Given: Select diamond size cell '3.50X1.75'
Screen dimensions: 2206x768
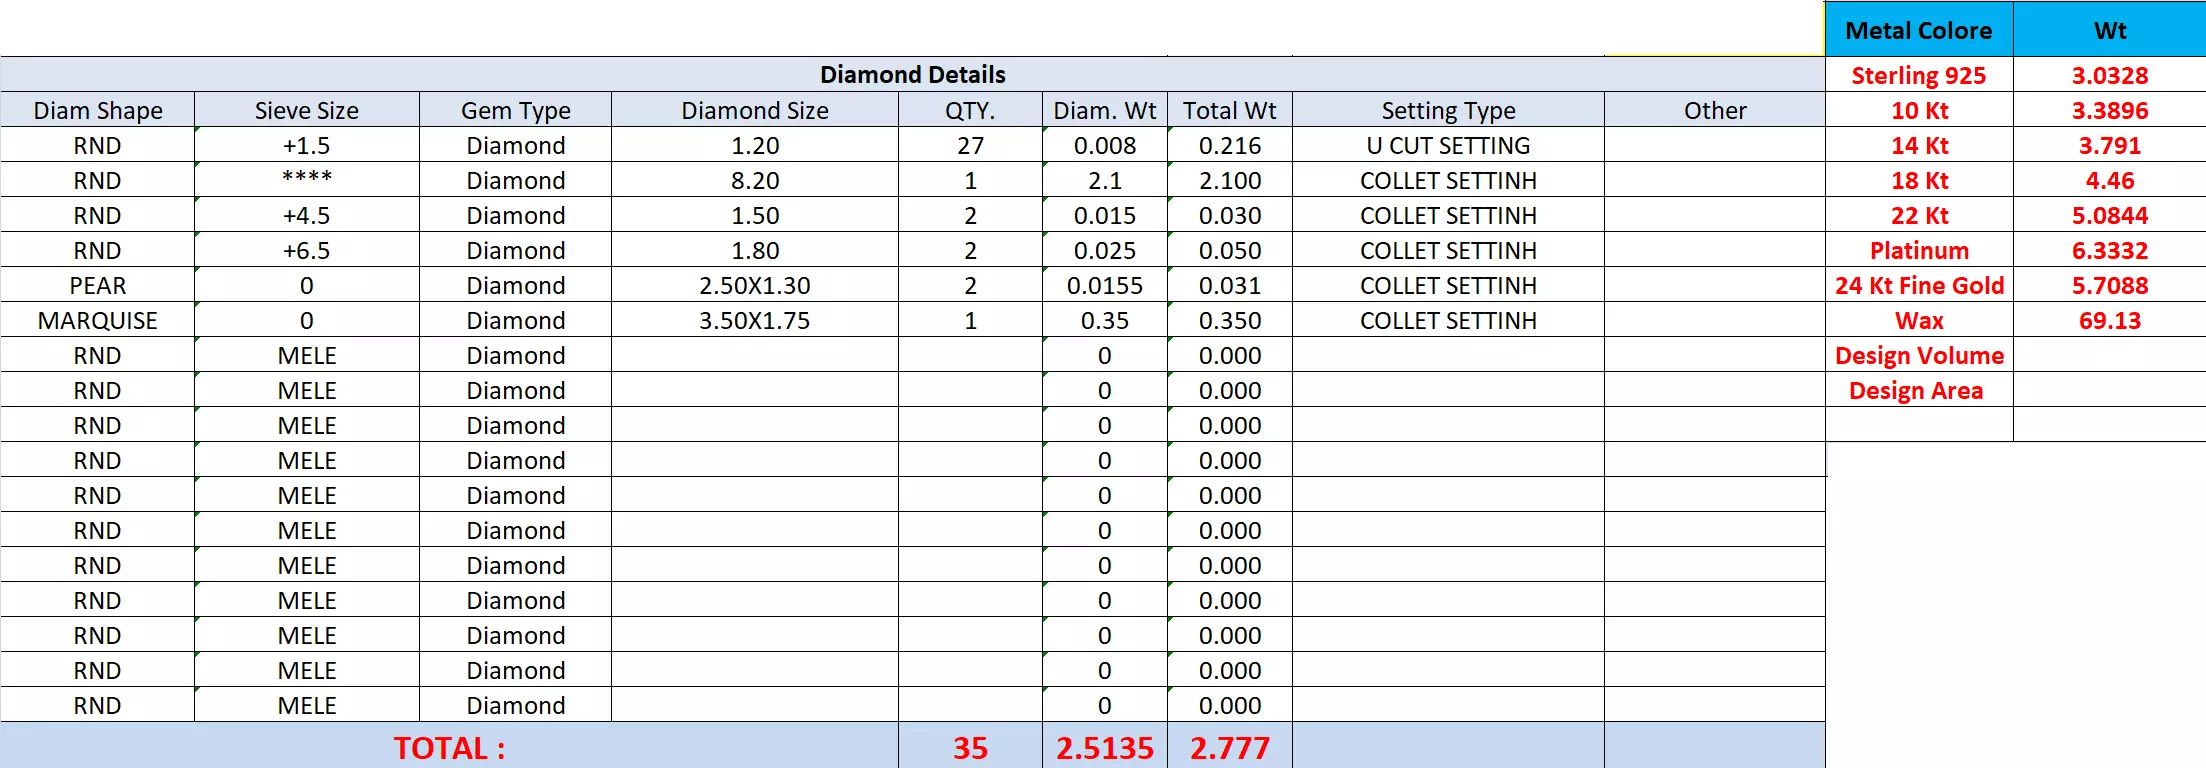Looking at the screenshot, I should pos(755,320).
